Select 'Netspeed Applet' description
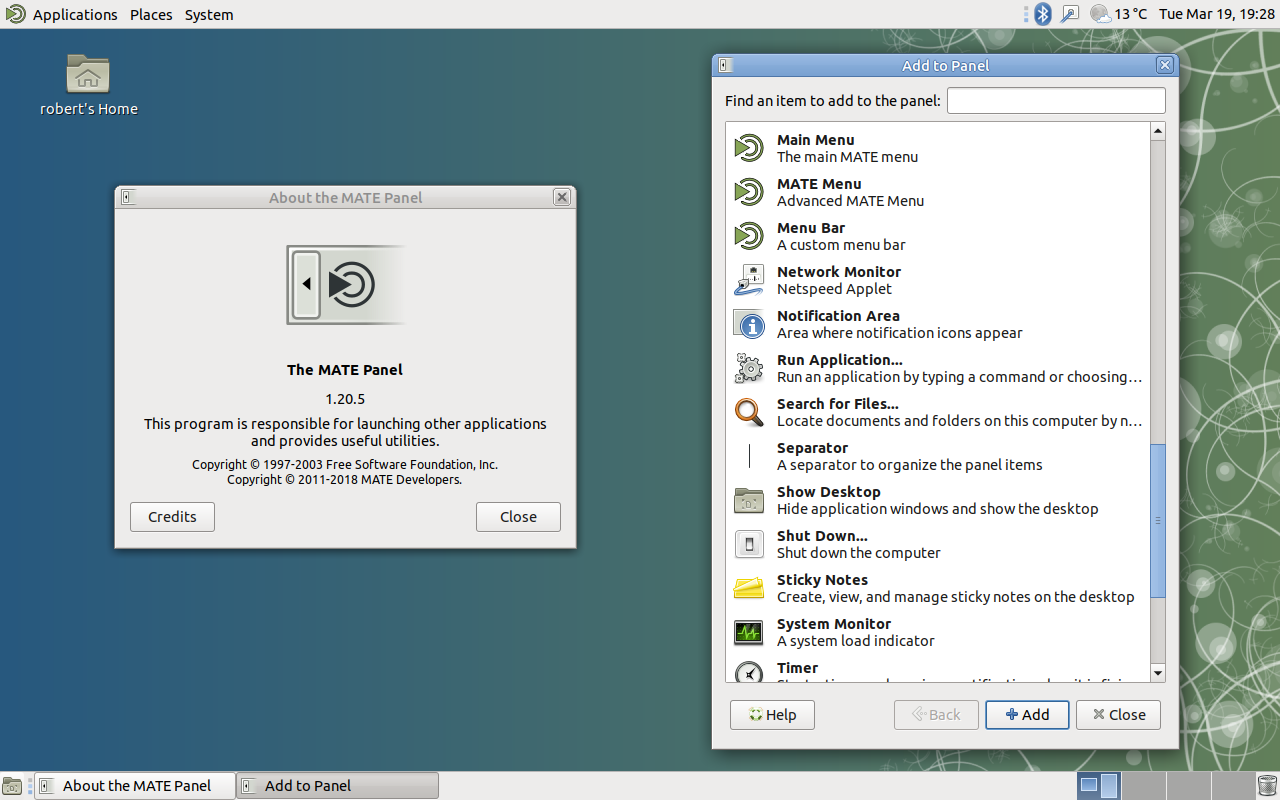The image size is (1280, 800). 834,289
